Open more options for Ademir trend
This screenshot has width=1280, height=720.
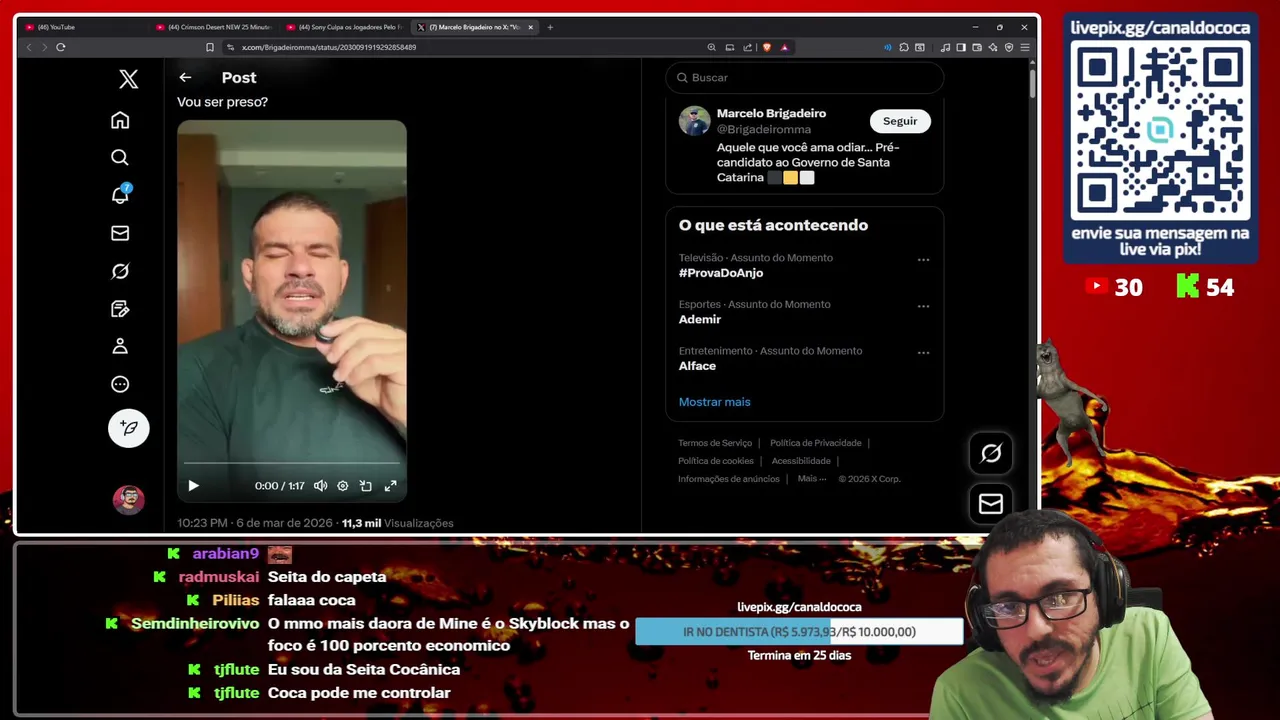click(x=923, y=306)
